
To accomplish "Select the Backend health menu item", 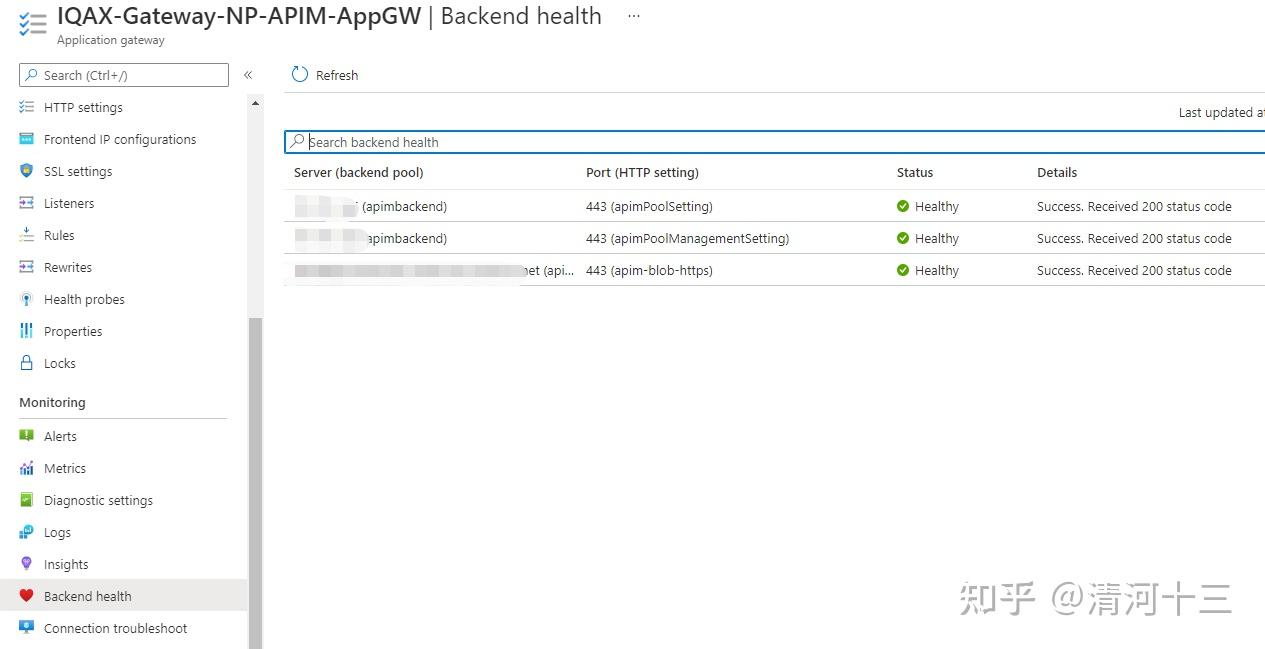I will (x=88, y=596).
